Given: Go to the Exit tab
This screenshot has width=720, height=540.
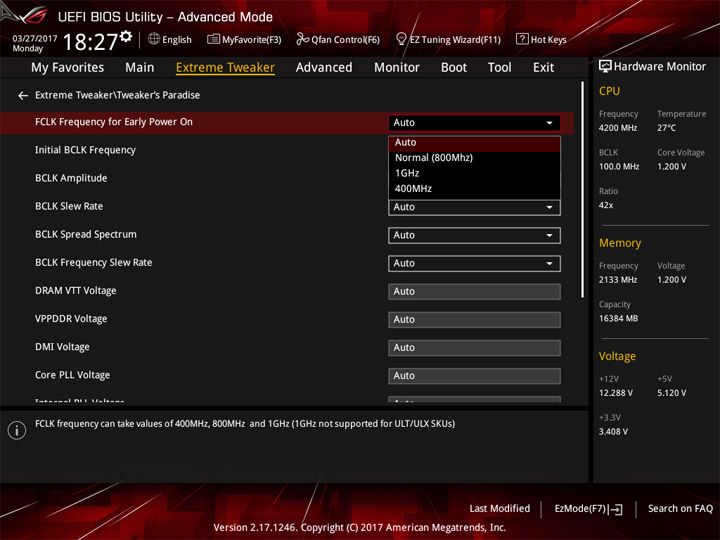Looking at the screenshot, I should click(543, 68).
